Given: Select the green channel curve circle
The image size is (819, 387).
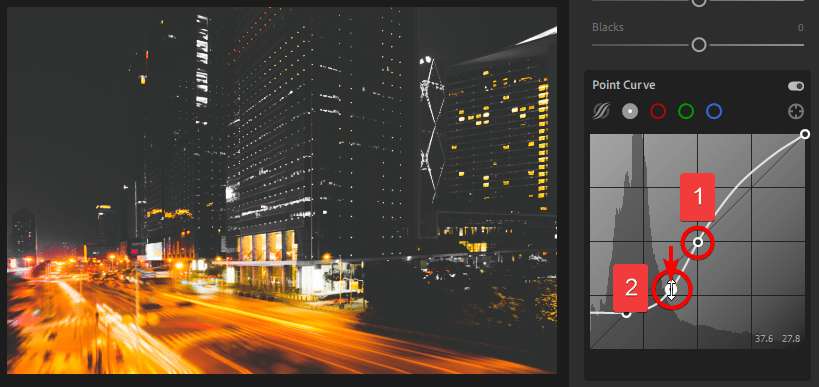Looking at the screenshot, I should point(686,111).
